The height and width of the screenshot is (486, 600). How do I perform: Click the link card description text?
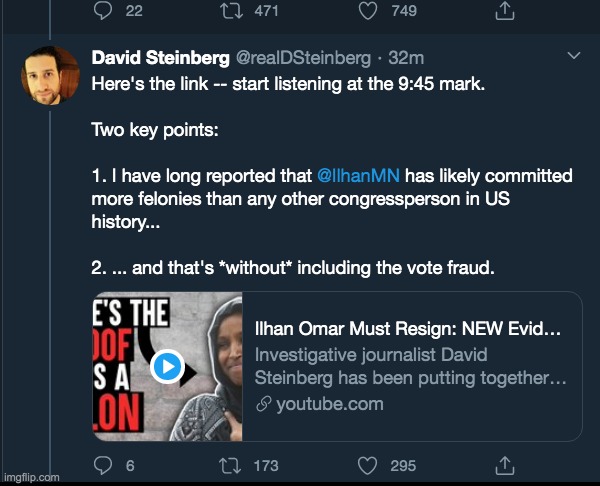pos(410,366)
